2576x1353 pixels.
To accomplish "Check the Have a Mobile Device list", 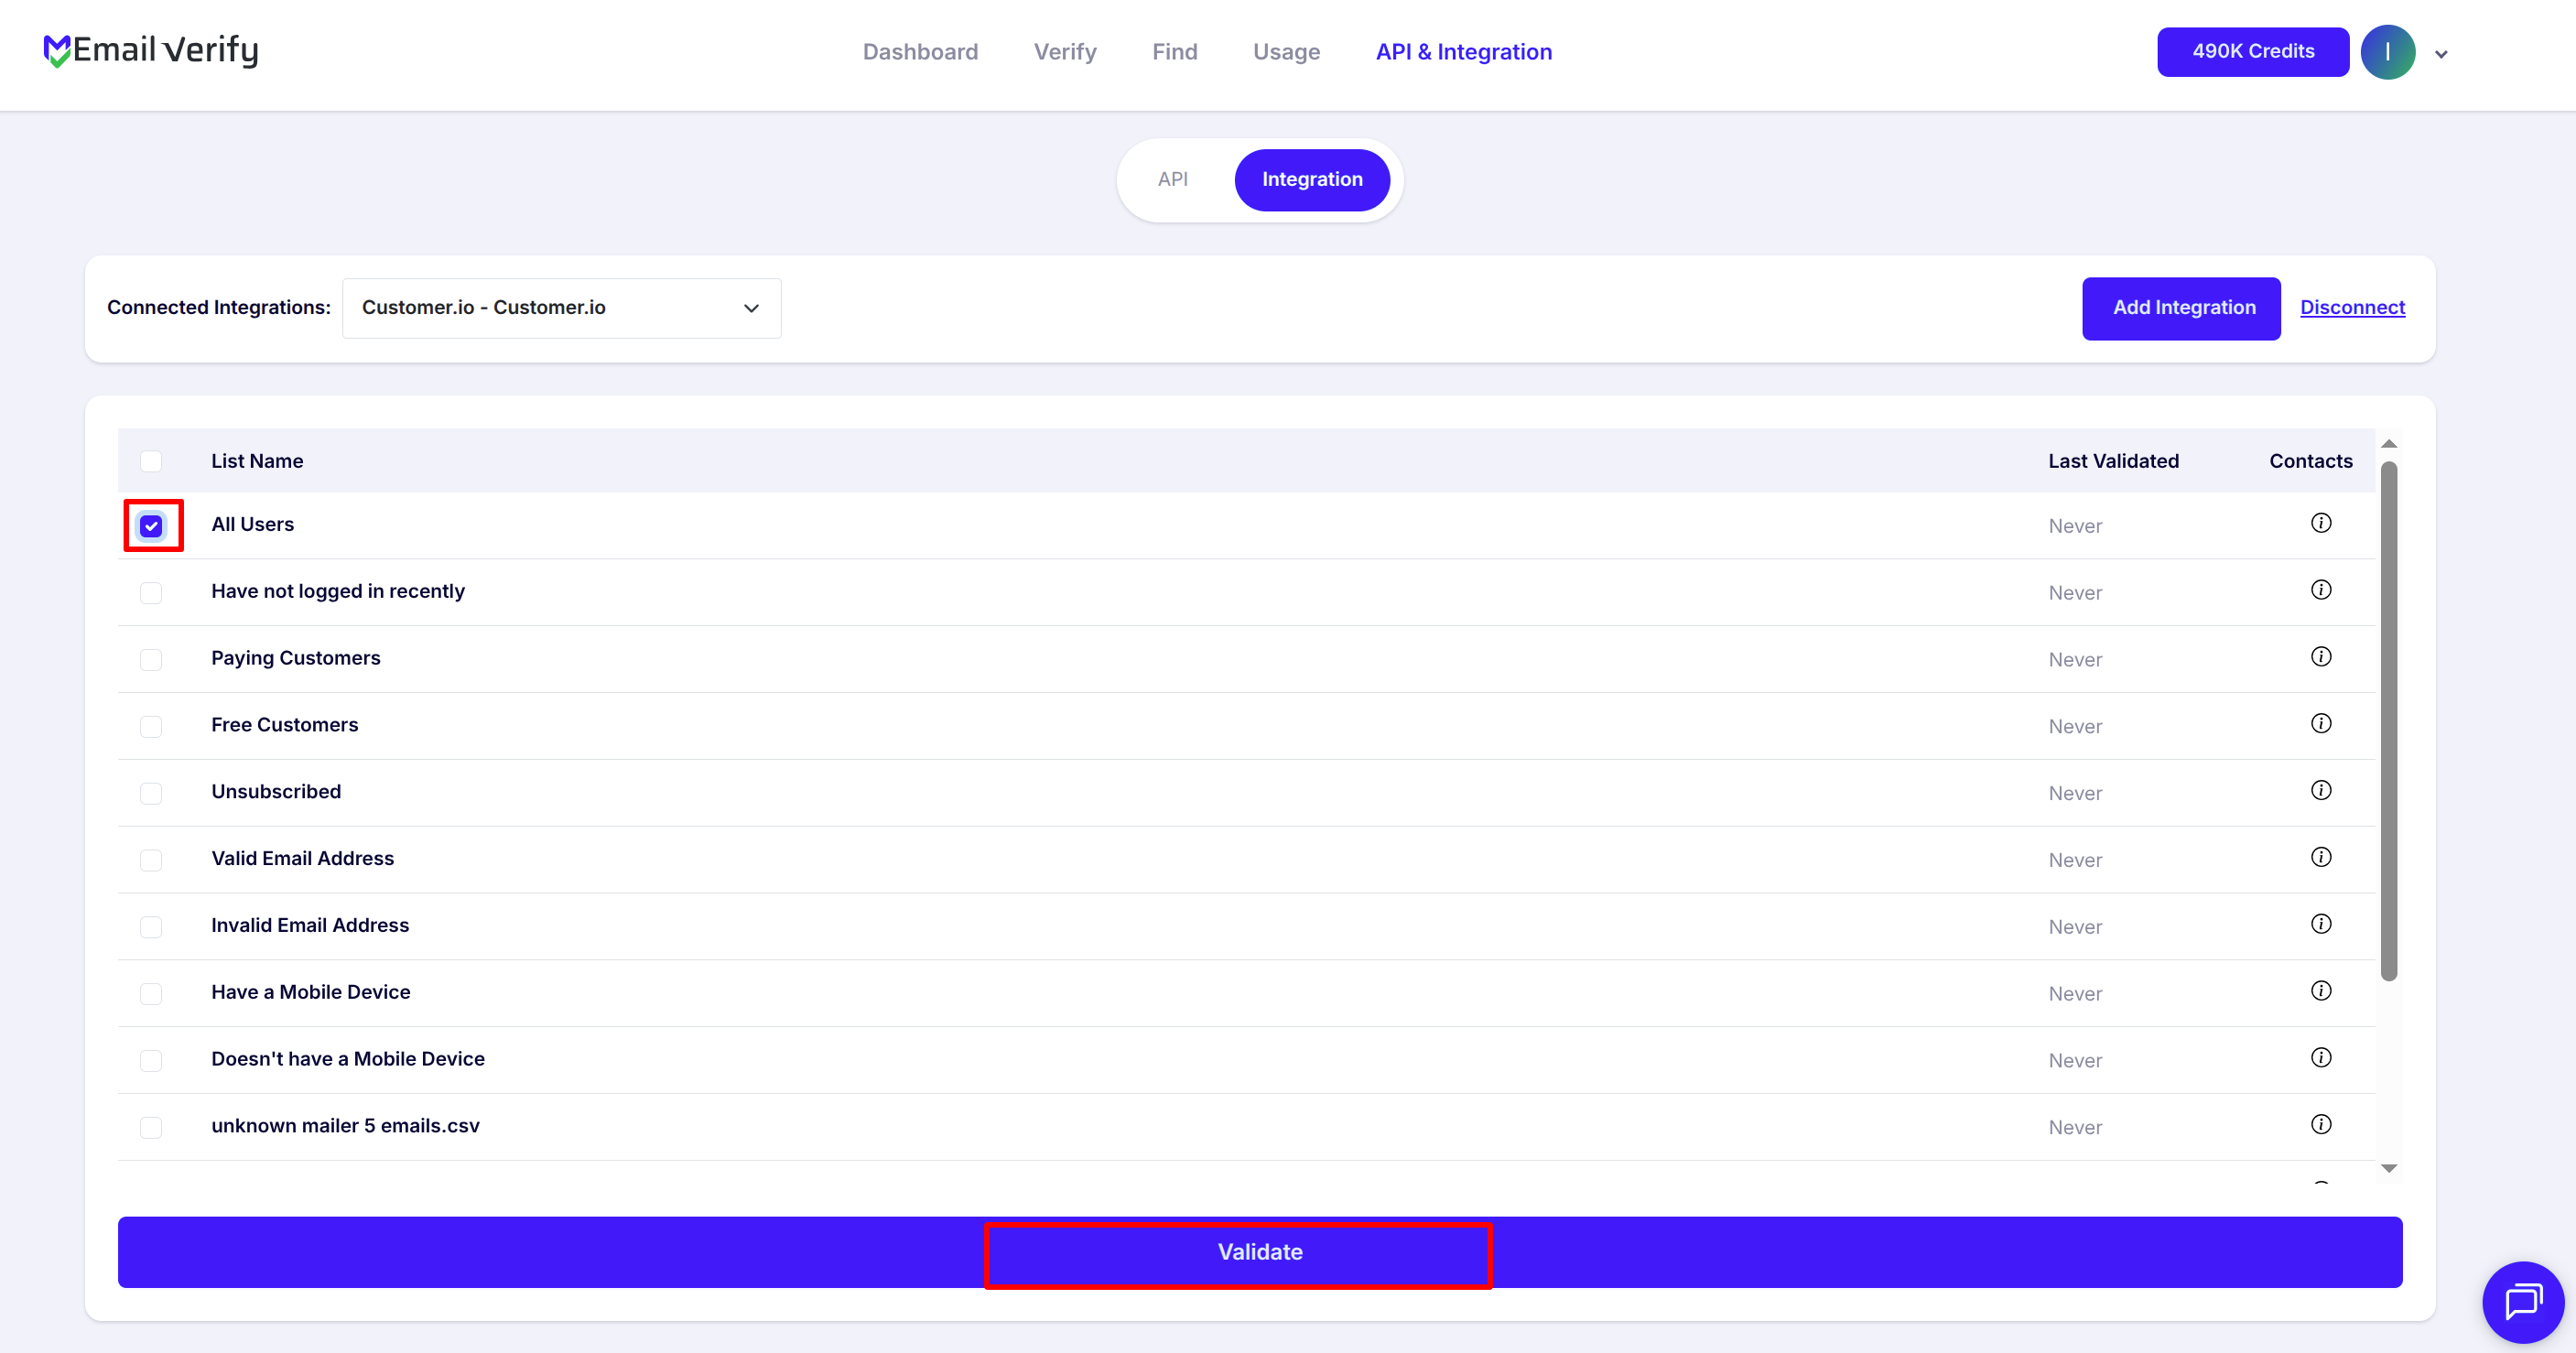I will pos(151,994).
